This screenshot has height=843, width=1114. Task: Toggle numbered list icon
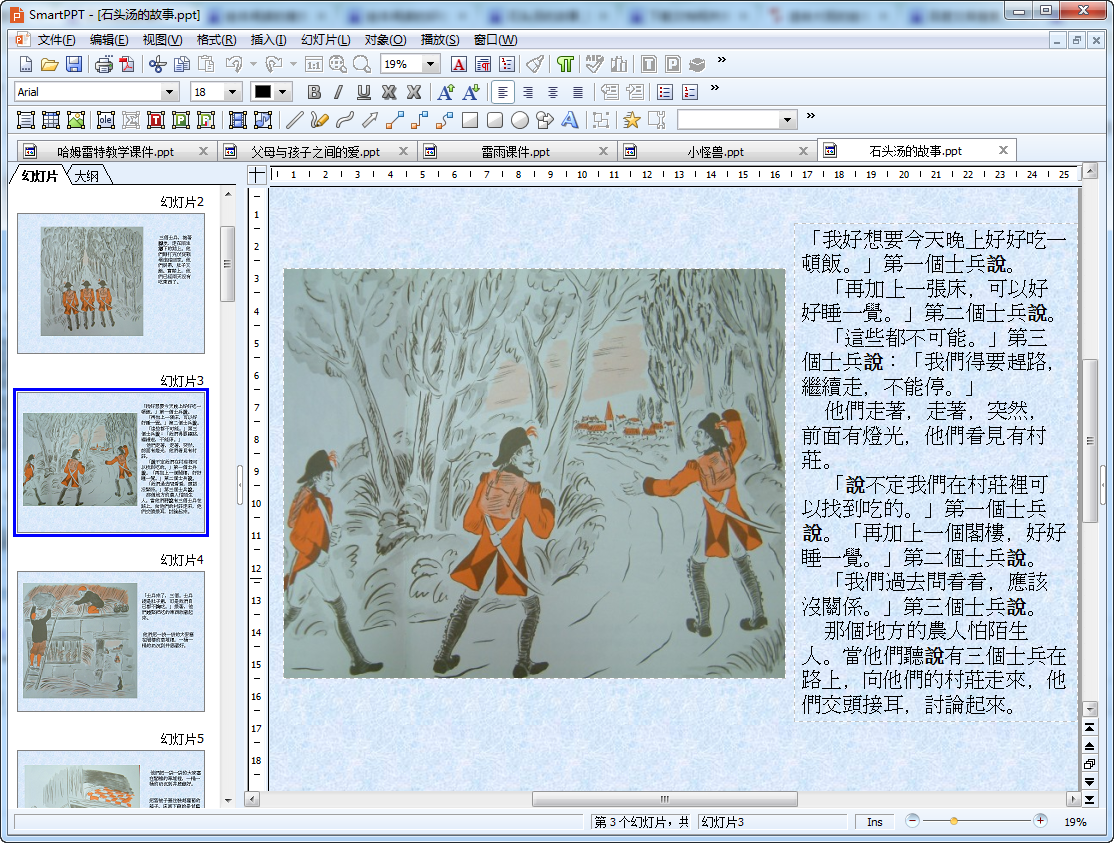coord(690,92)
